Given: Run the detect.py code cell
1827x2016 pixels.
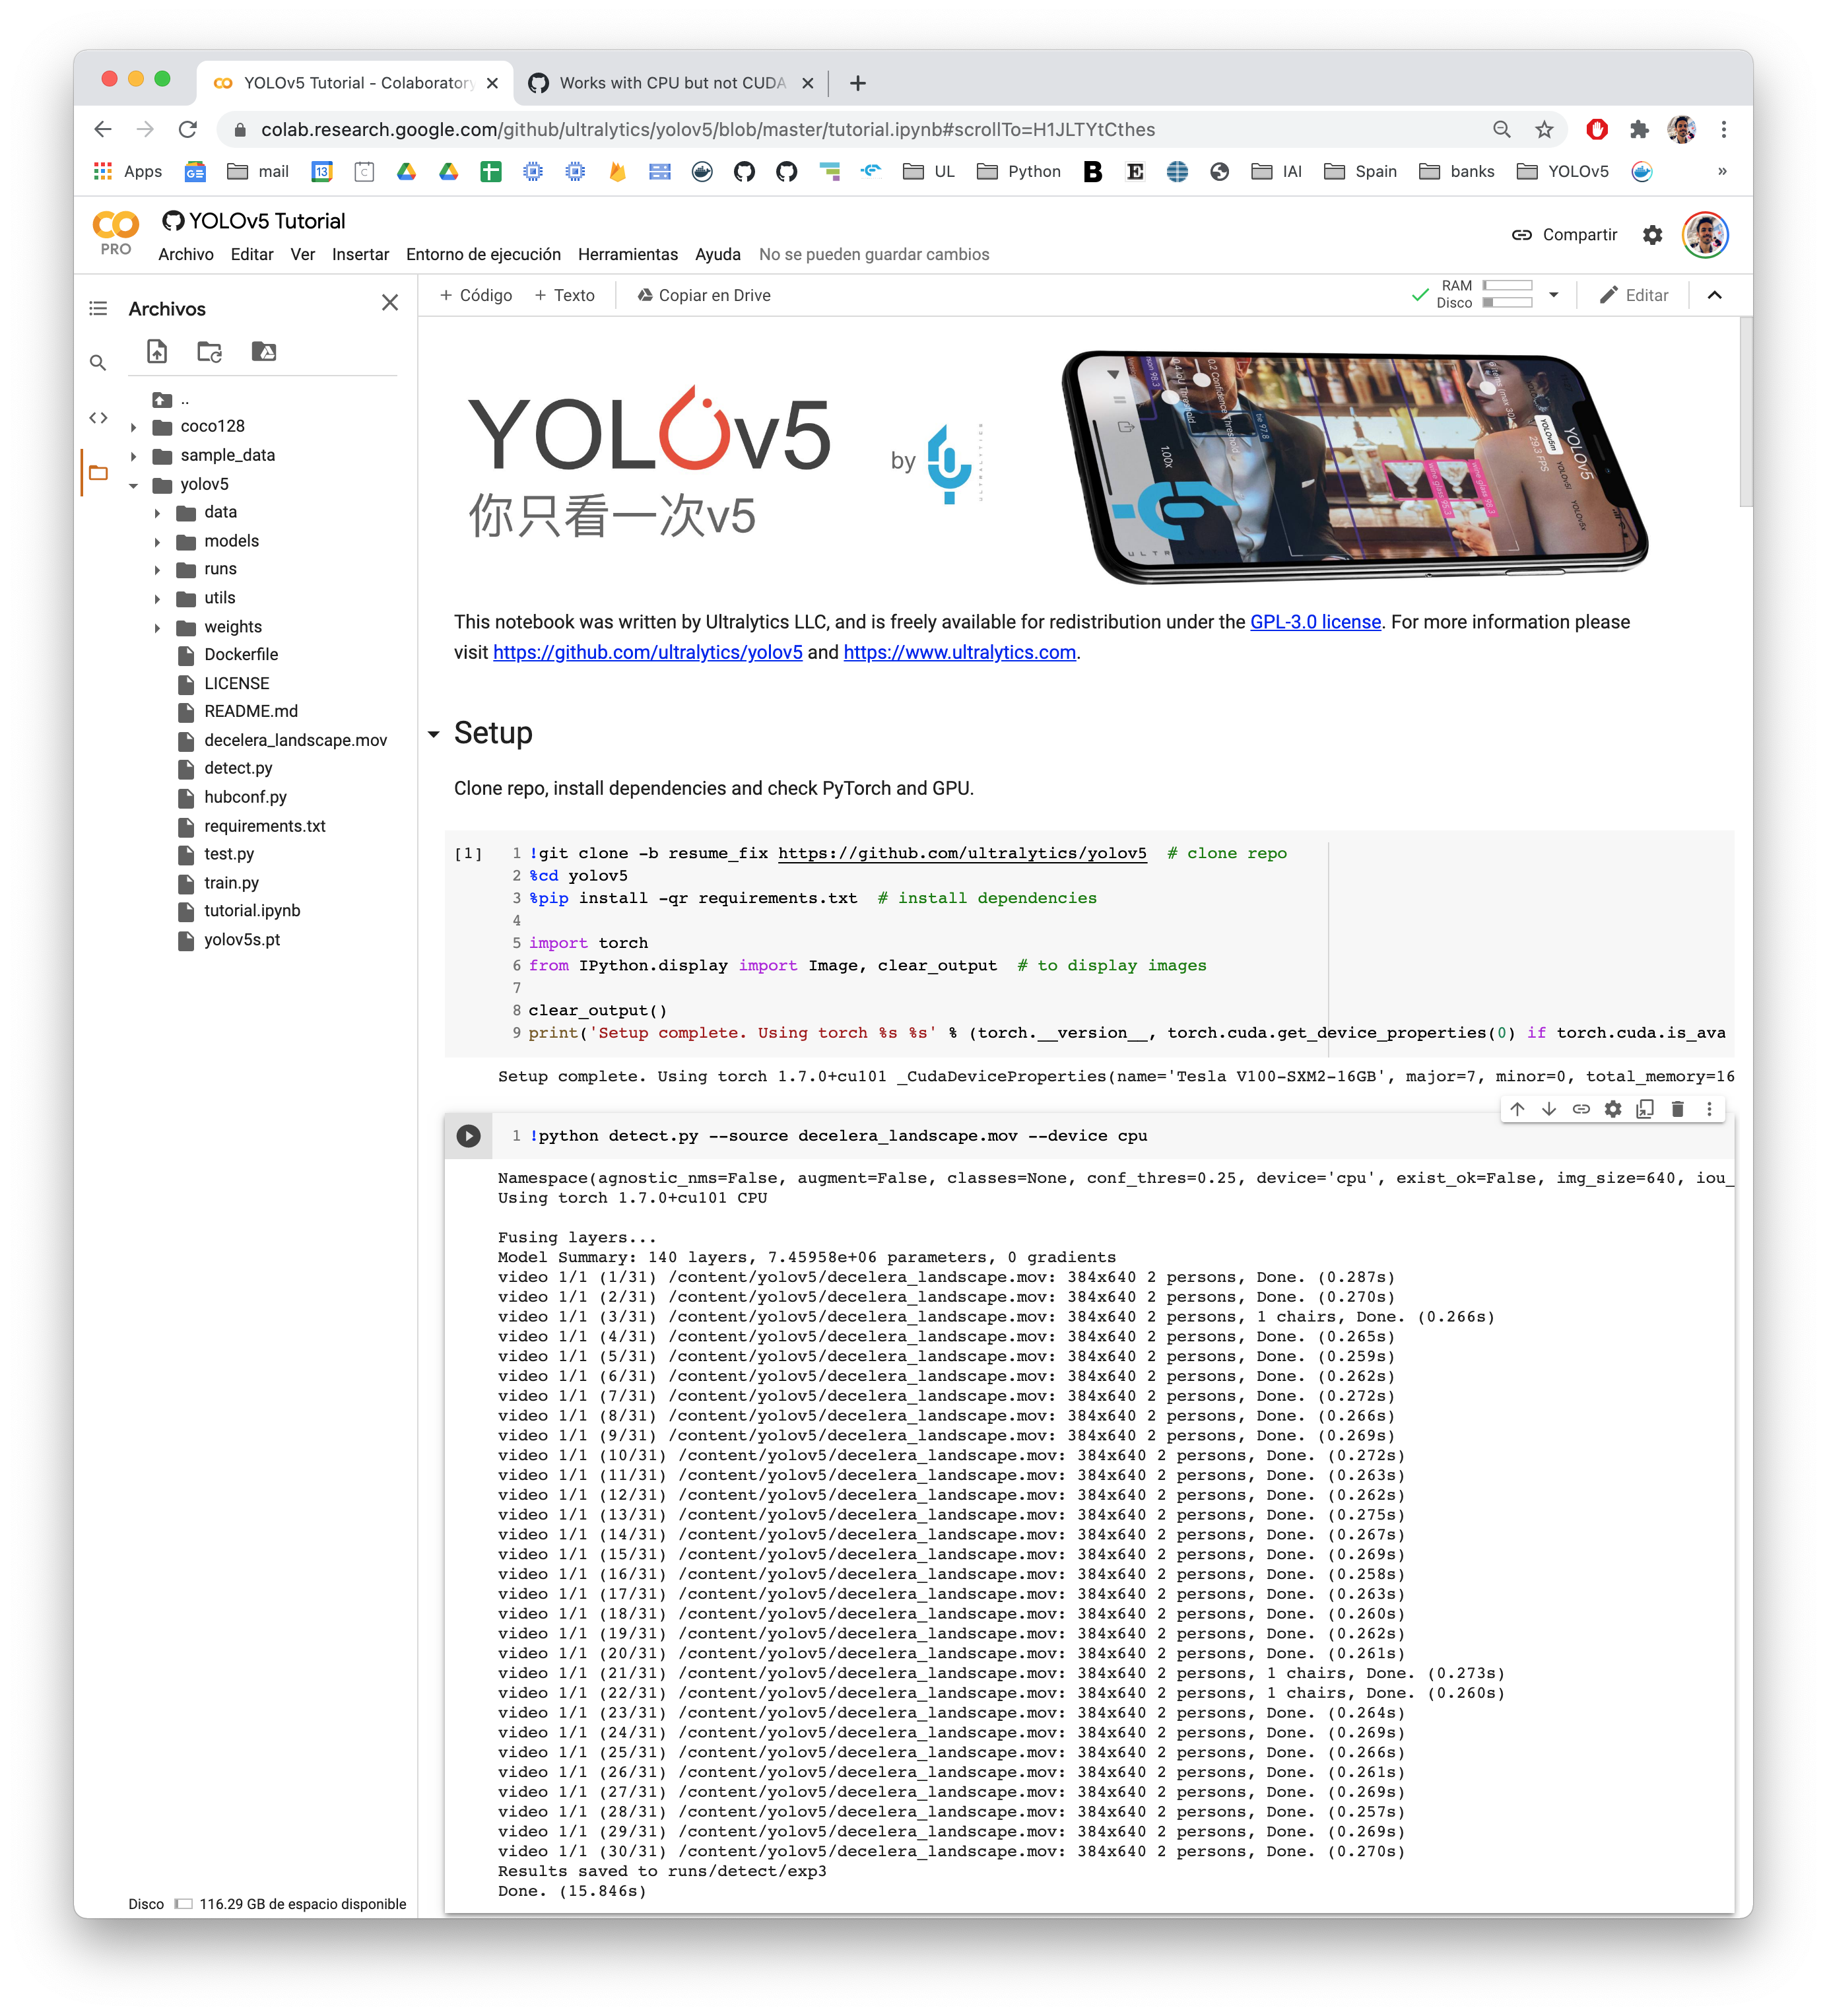Looking at the screenshot, I should tap(468, 1136).
